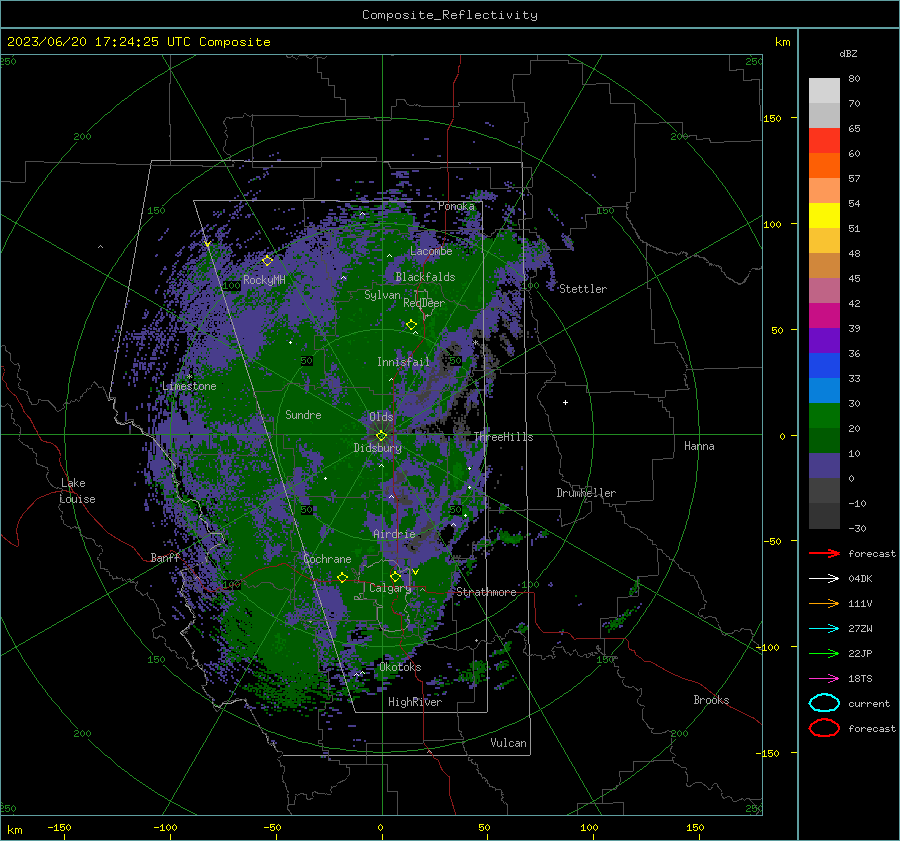900x841 pixels.
Task: Click the yellow diamond marker above RockyMH
Action: [x=267, y=261]
